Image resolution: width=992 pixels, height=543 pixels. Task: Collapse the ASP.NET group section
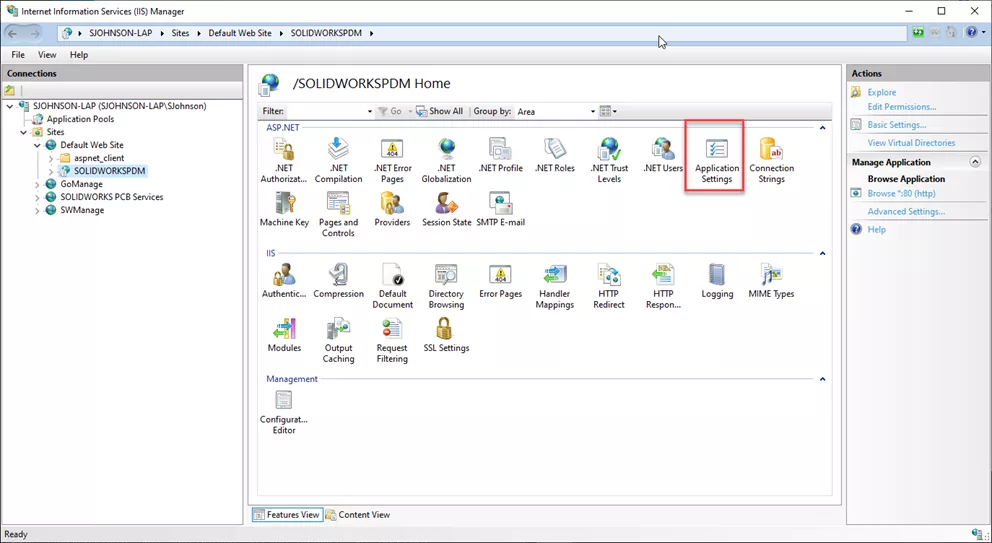click(x=822, y=128)
